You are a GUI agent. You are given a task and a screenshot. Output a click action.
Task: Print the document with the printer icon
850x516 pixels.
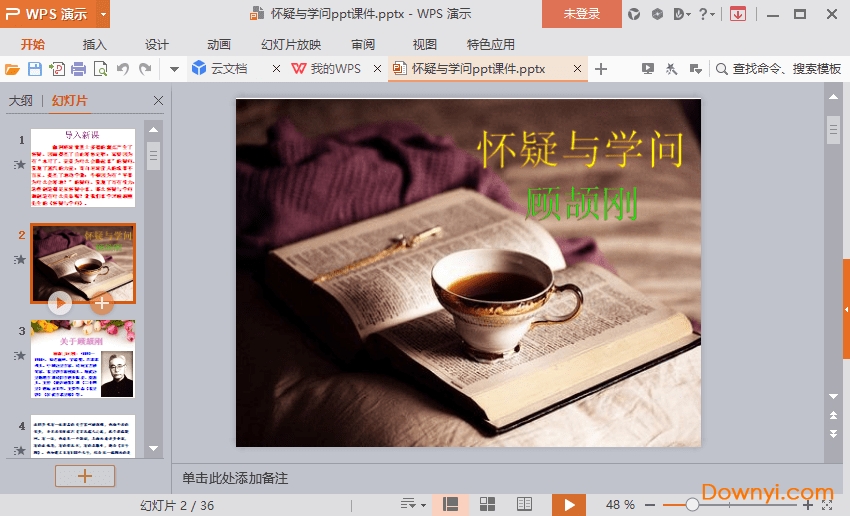pos(79,69)
